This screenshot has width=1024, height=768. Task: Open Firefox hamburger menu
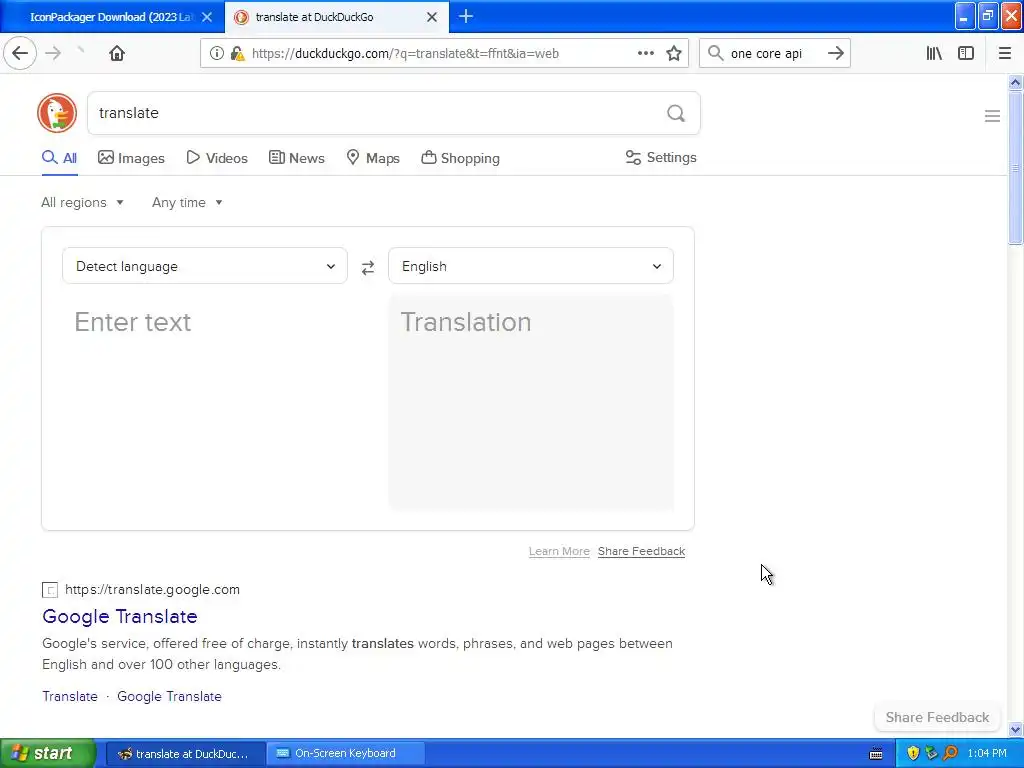pyautogui.click(x=1004, y=53)
